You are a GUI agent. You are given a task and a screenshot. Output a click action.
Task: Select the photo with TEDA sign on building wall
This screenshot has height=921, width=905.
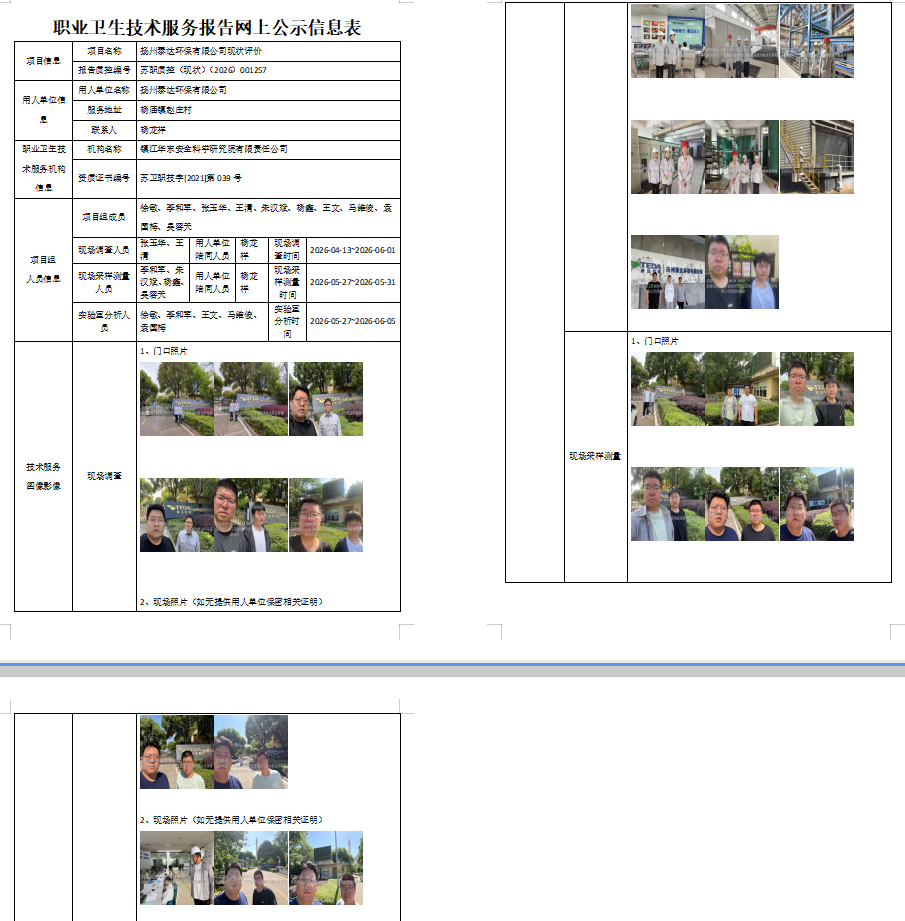[x=668, y=272]
